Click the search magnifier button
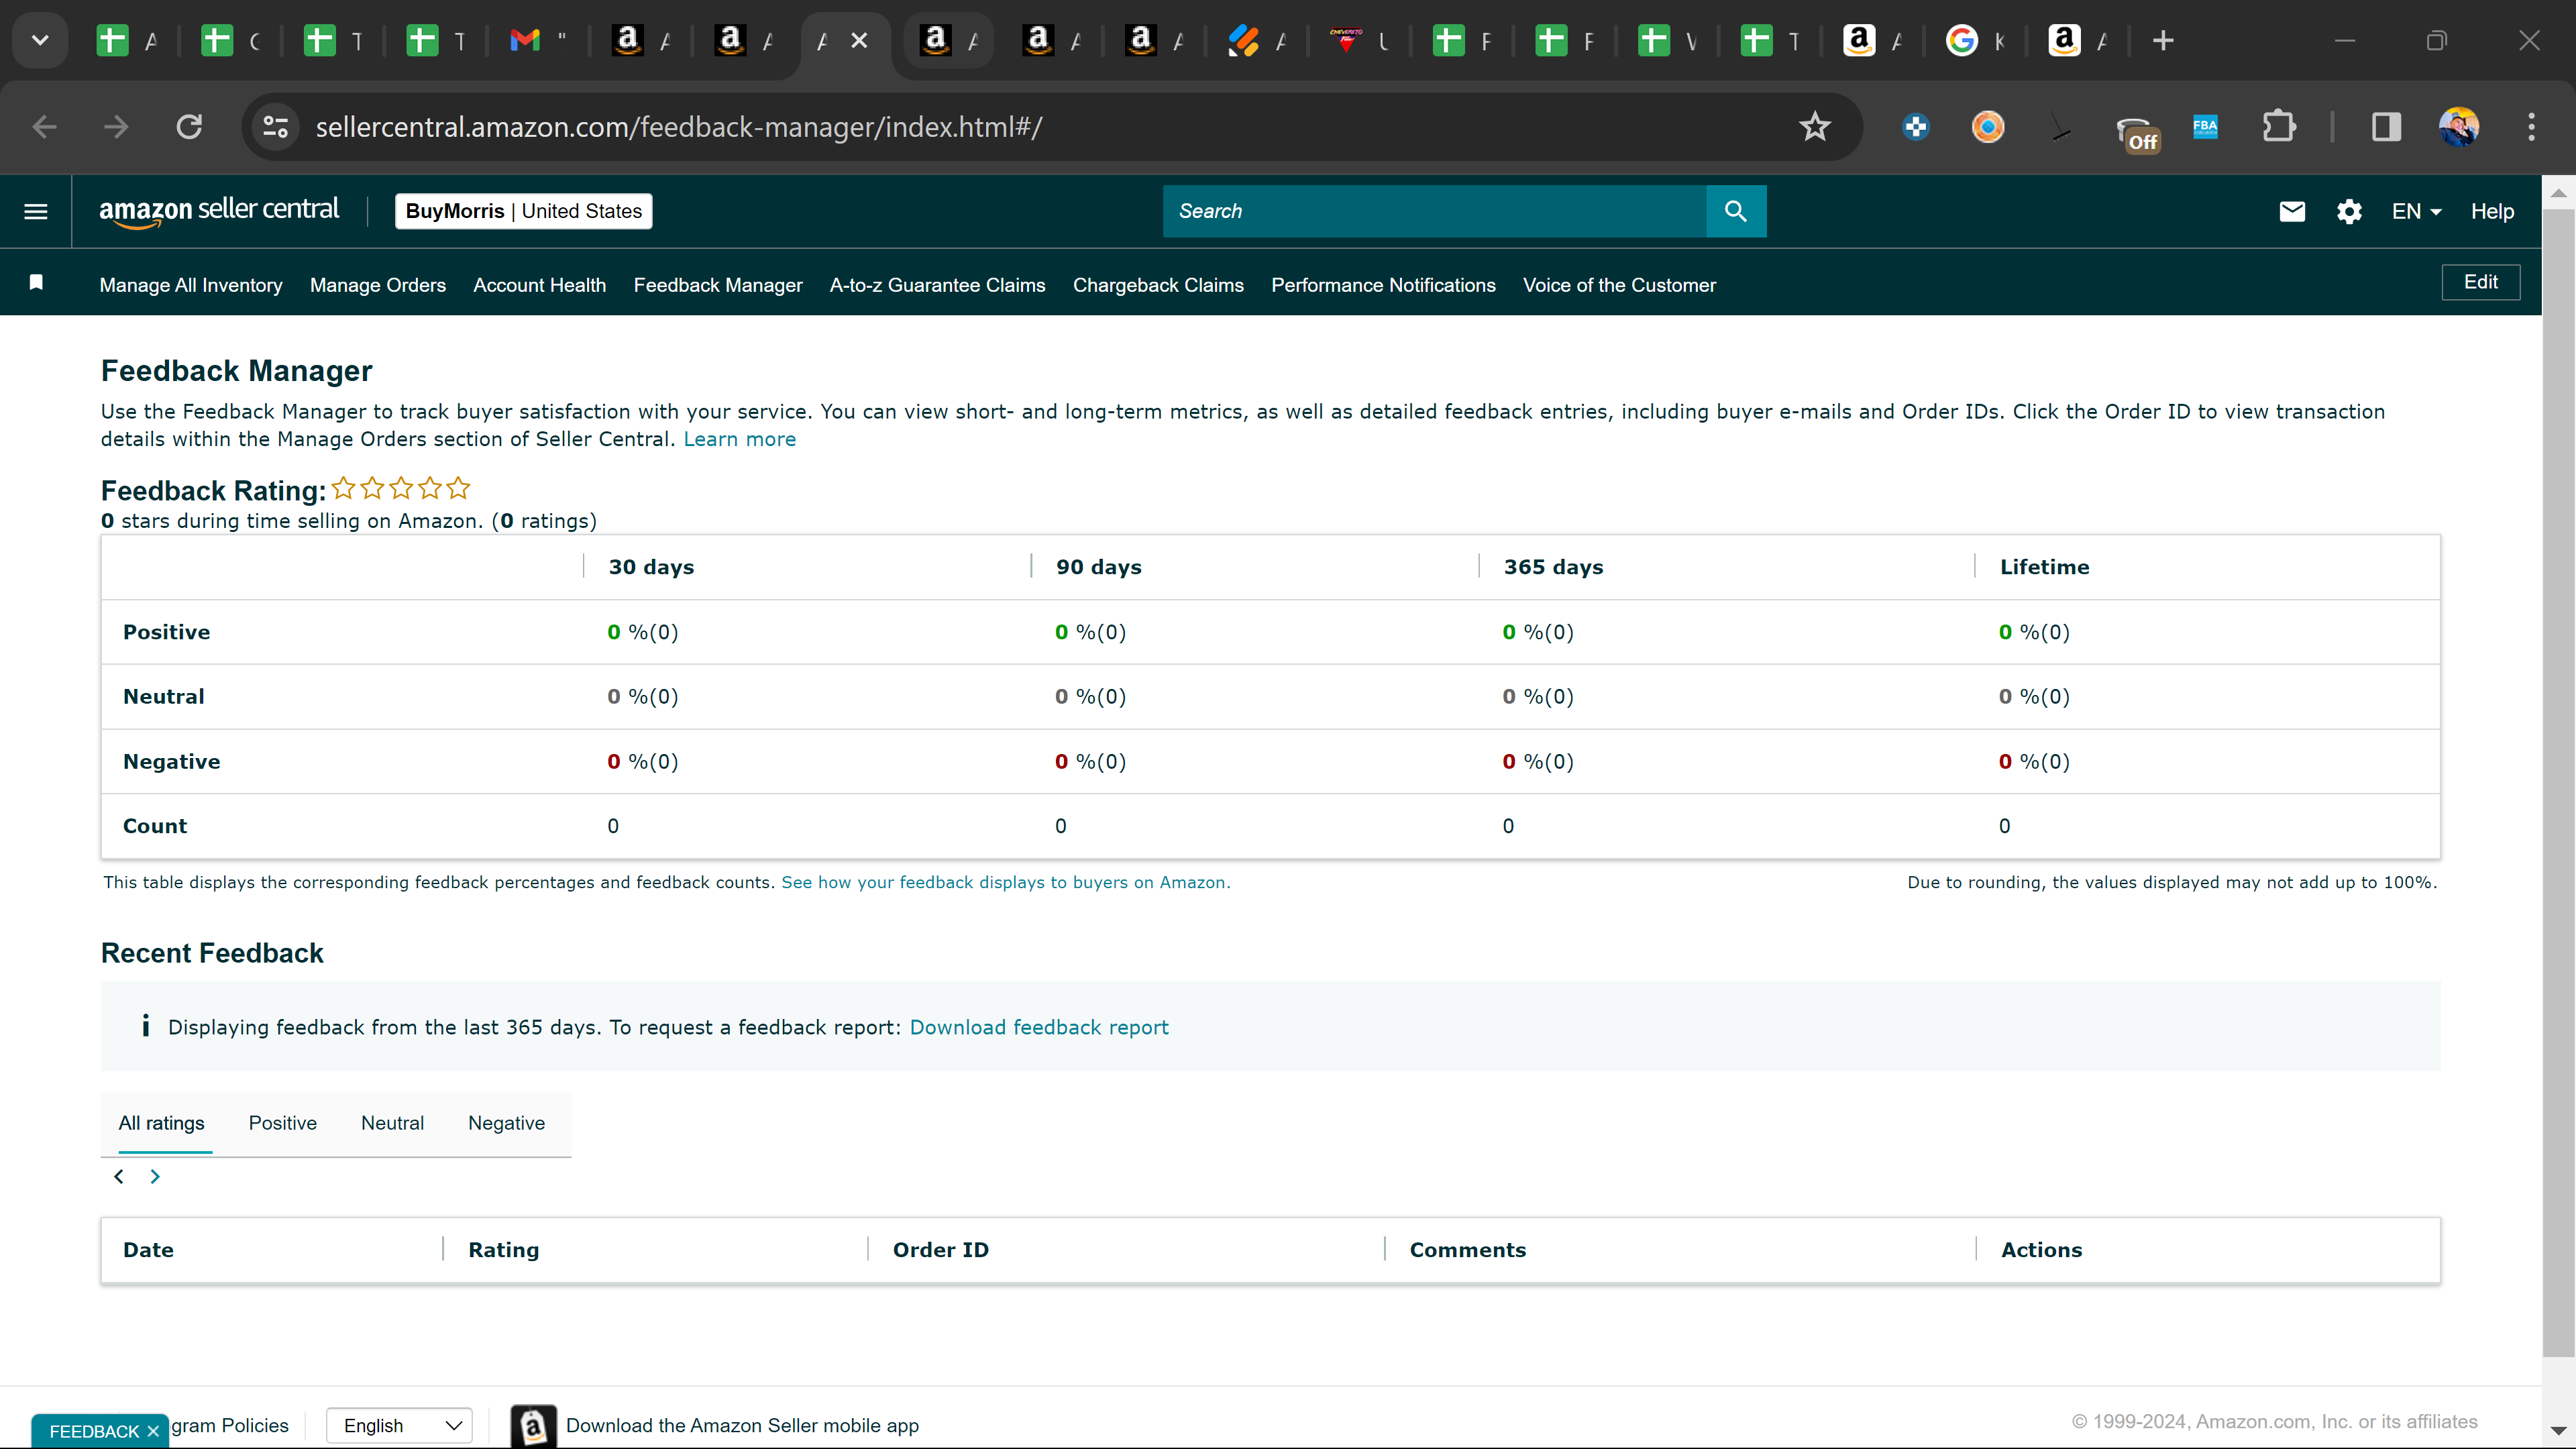 tap(1735, 211)
